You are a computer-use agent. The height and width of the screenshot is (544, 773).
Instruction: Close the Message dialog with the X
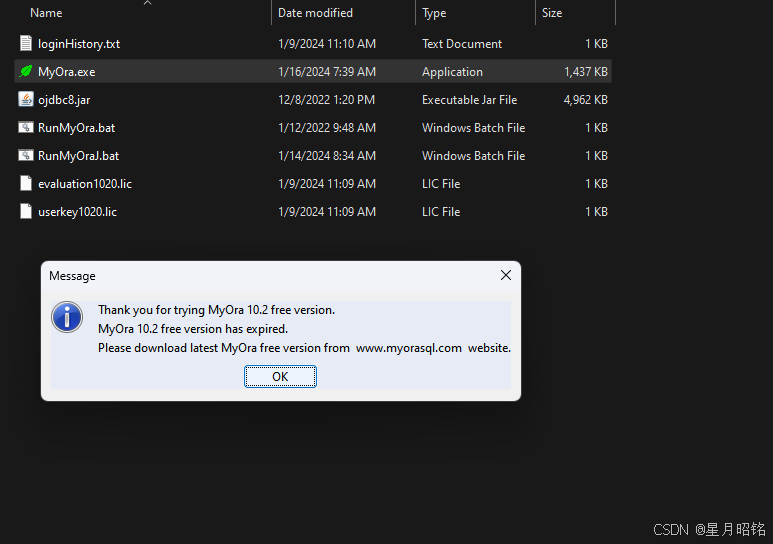click(506, 275)
